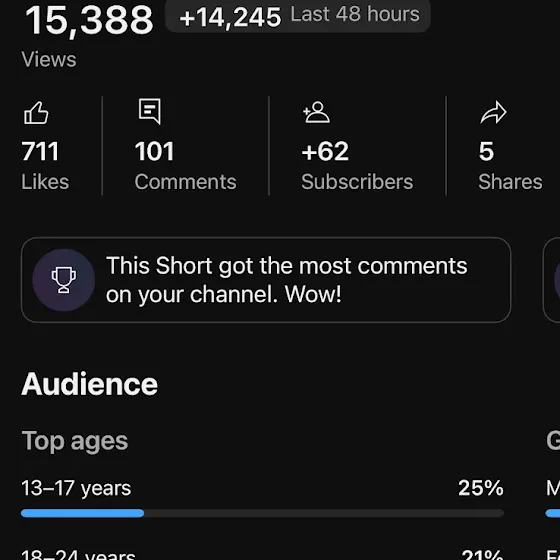
Task: Select the 18–24 years age row
Action: click(262, 554)
